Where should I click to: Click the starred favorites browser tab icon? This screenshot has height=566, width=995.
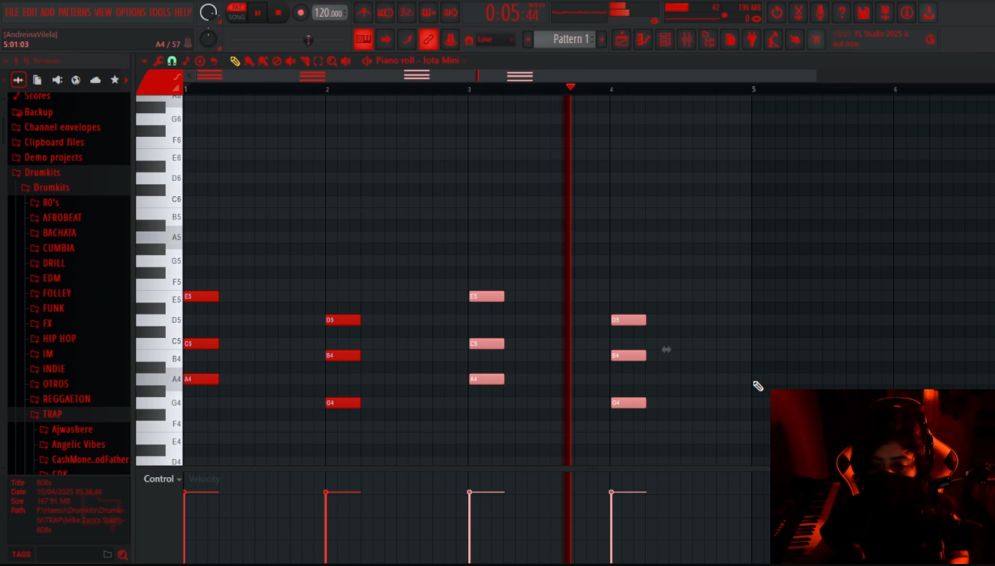[114, 80]
